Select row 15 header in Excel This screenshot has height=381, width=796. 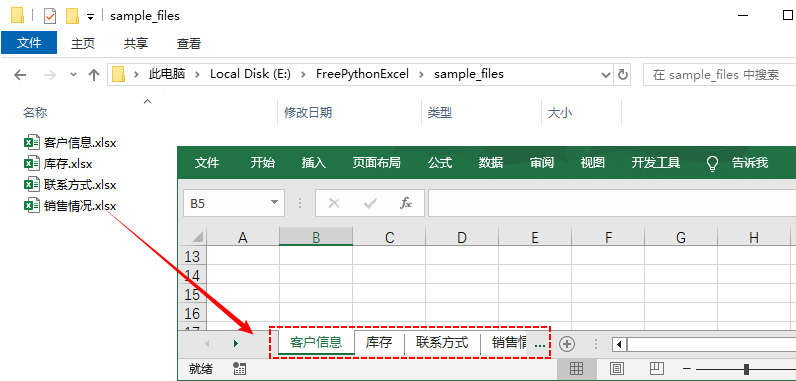[192, 294]
